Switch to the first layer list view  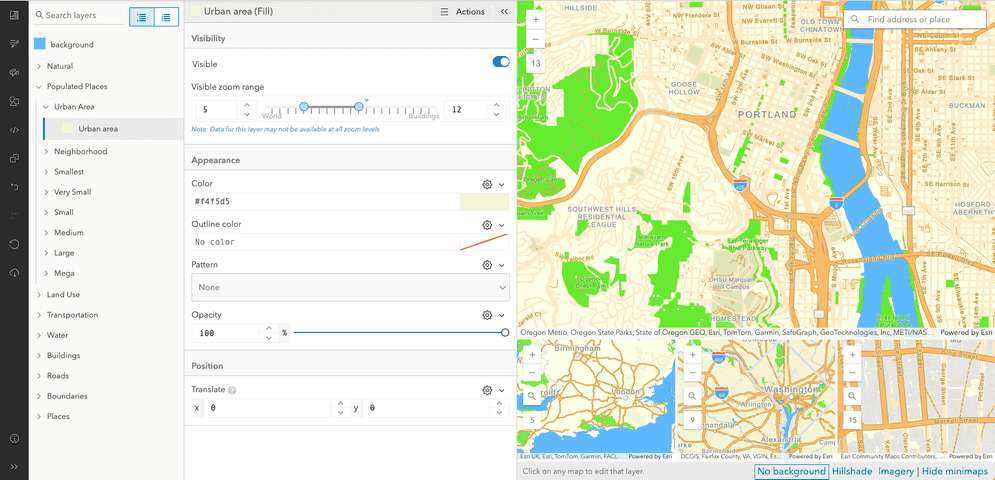142,17
